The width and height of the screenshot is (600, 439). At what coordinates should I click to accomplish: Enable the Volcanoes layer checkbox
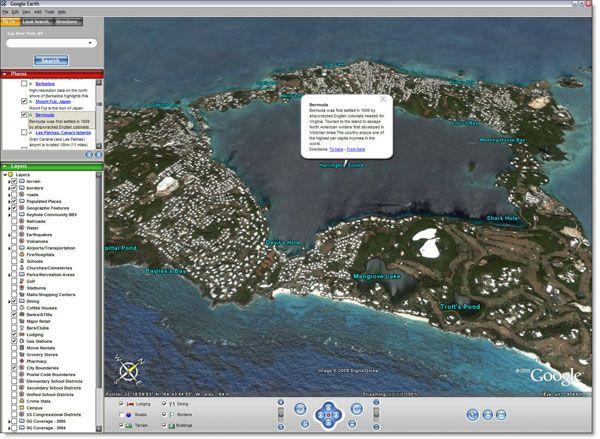point(14,241)
